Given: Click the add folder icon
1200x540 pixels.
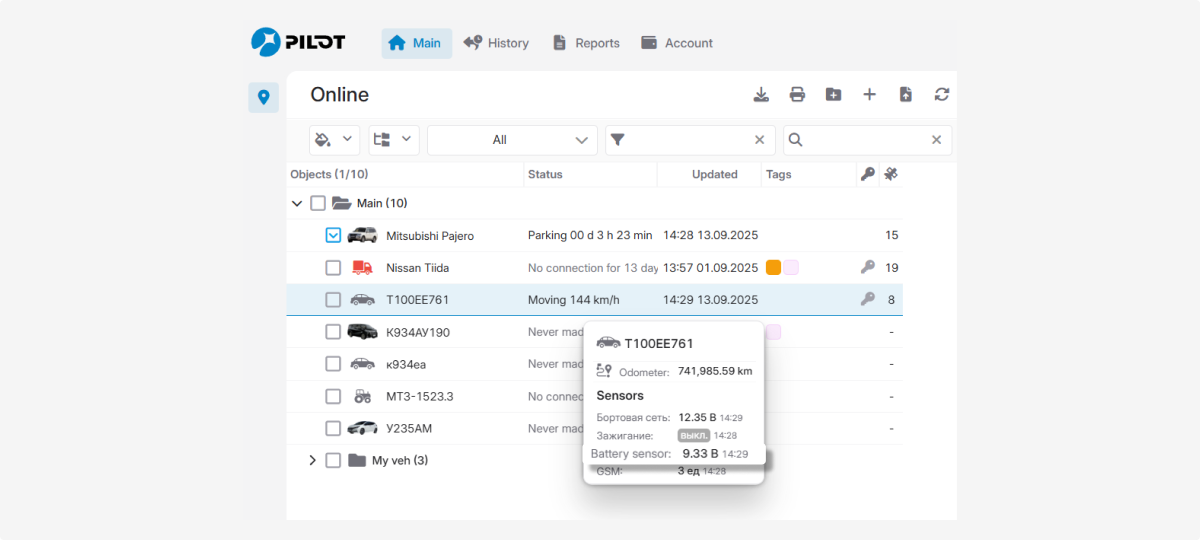Looking at the screenshot, I should (x=833, y=95).
